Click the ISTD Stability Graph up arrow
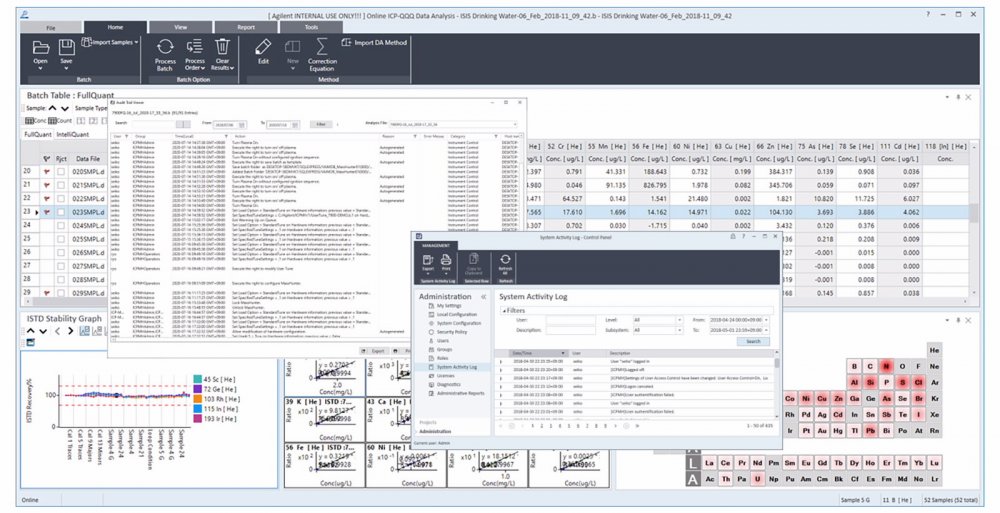The width and height of the screenshot is (1000, 513). 31,331
